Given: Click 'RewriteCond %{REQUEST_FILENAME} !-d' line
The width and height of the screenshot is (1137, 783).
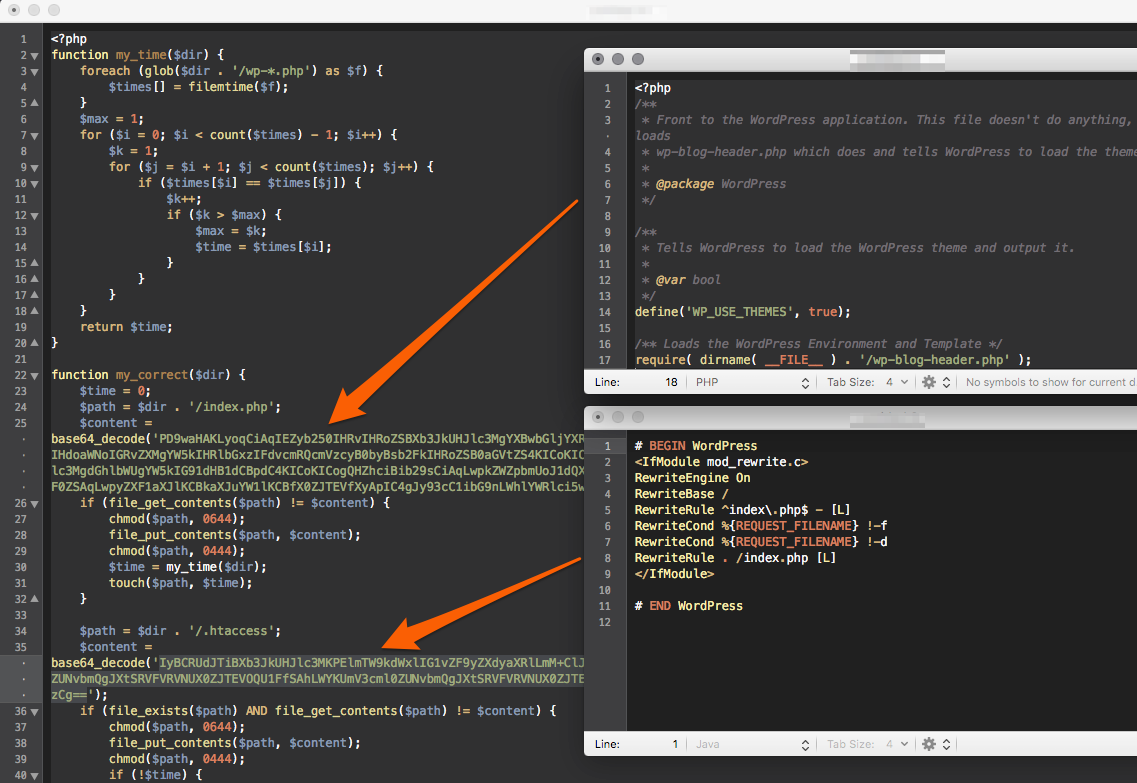Looking at the screenshot, I should pos(761,542).
